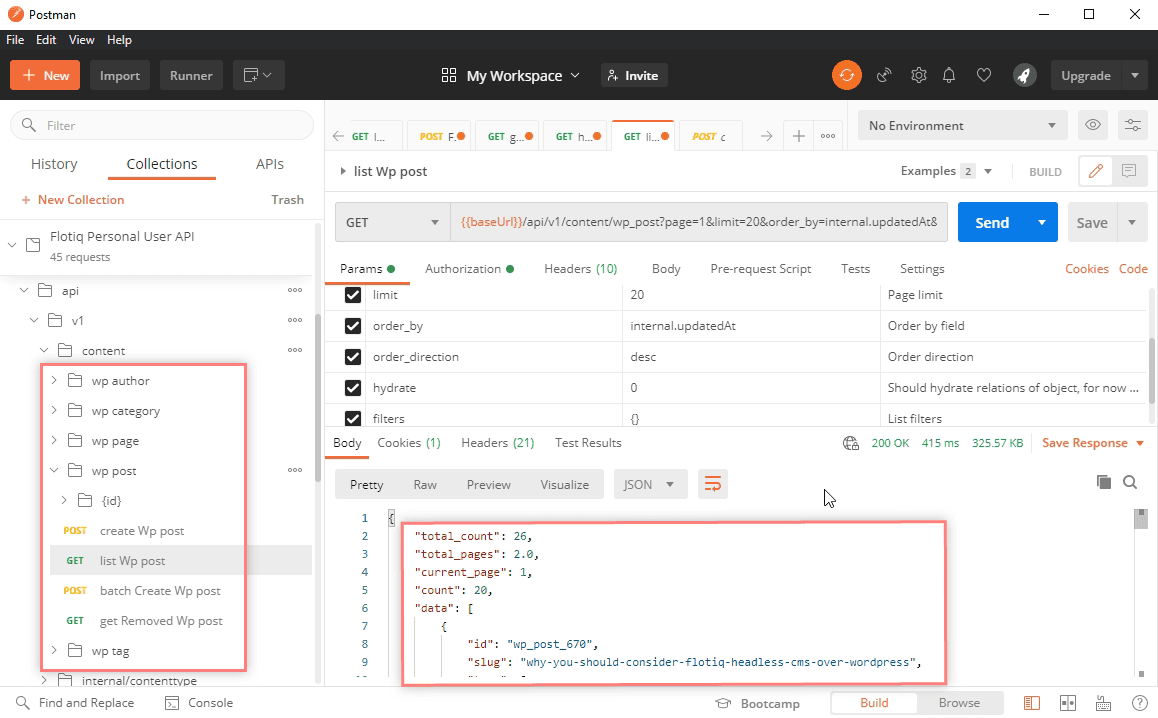
Task: Uncheck the limit parameter checkbox
Action: tap(353, 295)
